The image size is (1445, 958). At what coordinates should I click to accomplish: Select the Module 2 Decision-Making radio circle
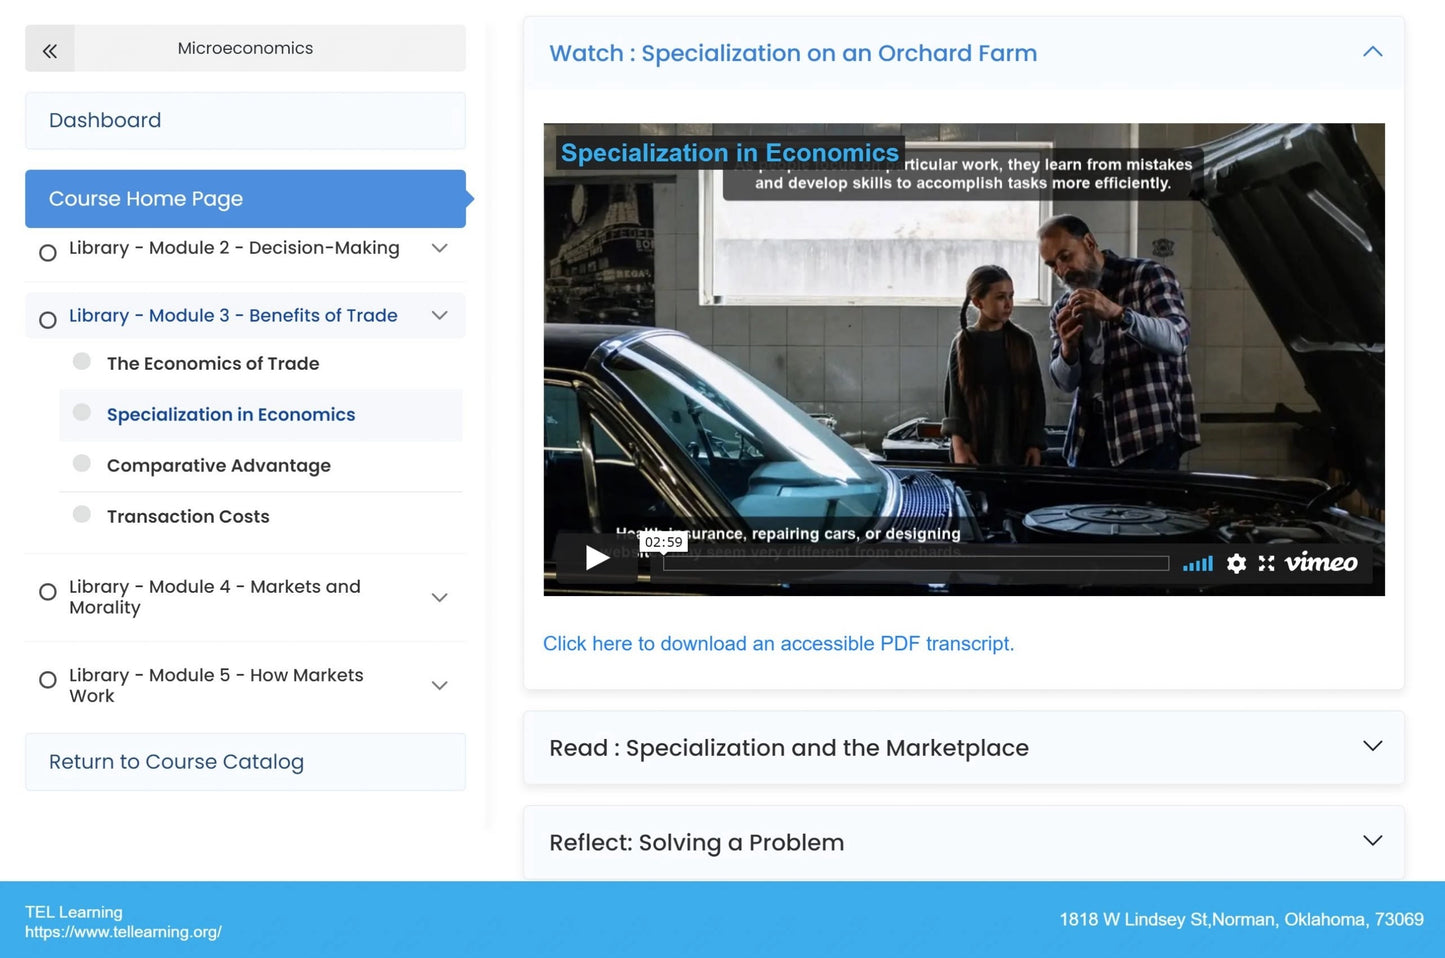(x=47, y=253)
